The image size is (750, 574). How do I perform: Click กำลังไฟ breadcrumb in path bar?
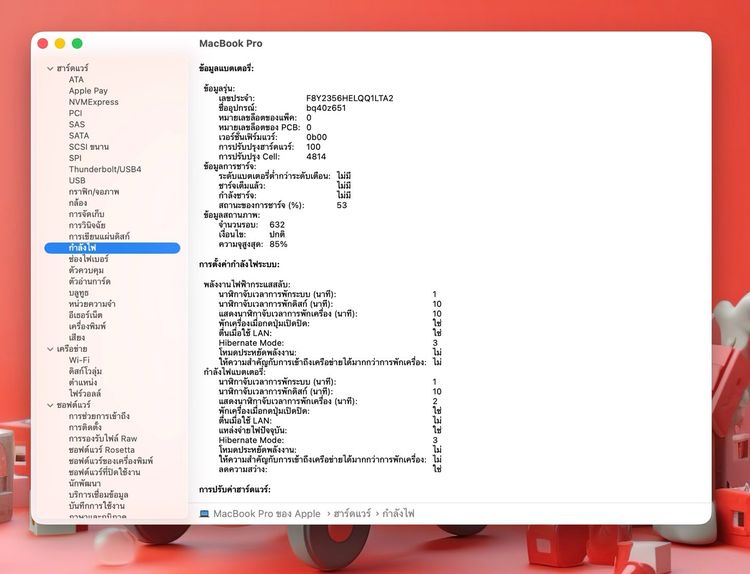(x=398, y=514)
